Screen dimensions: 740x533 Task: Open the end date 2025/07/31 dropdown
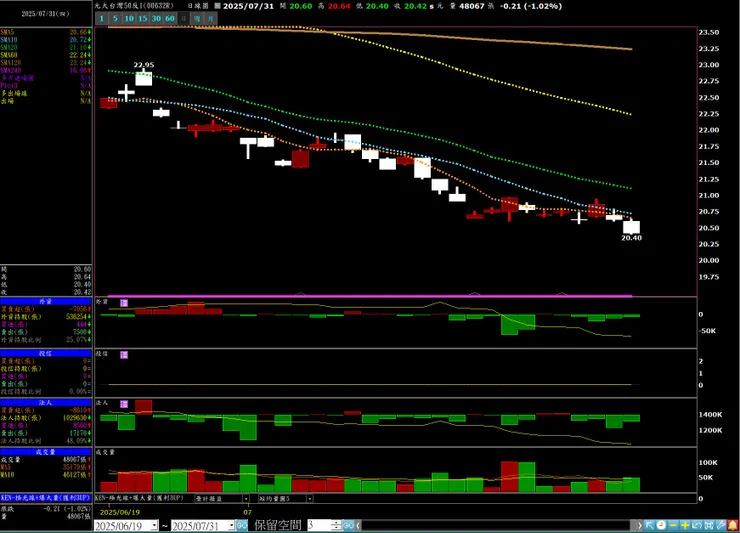[231, 525]
